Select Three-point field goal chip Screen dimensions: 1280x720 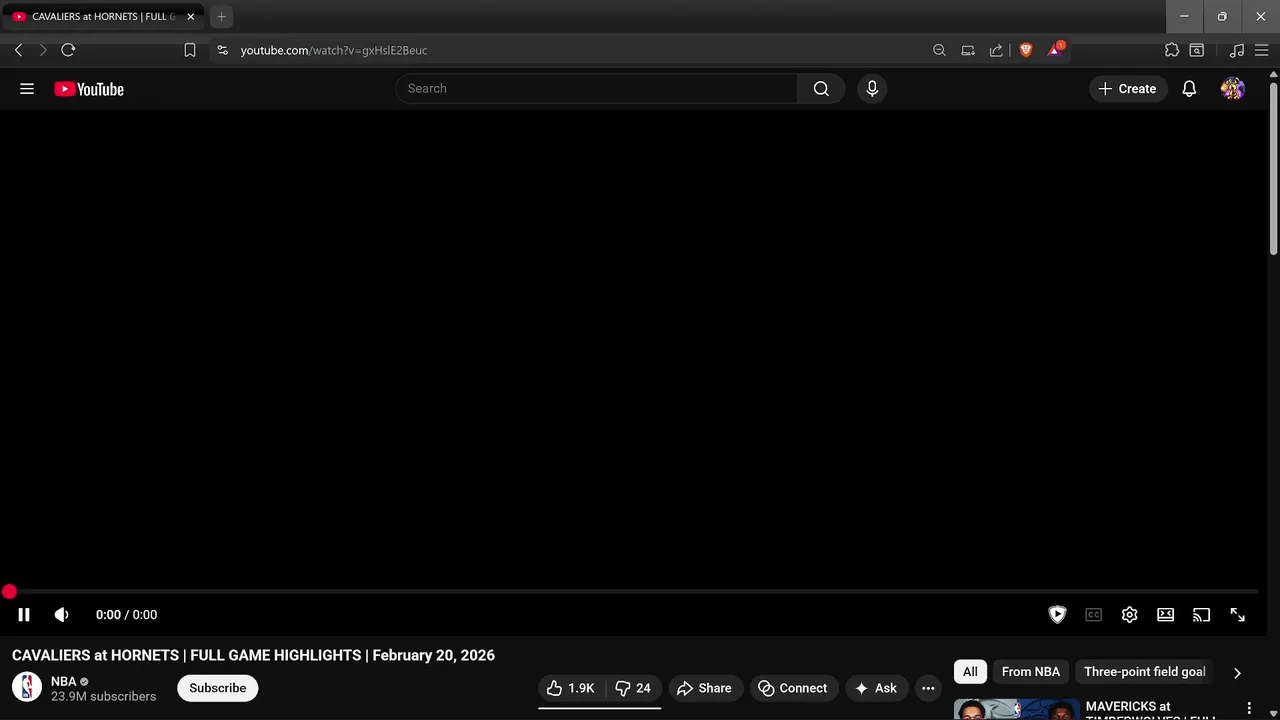tap(1145, 672)
